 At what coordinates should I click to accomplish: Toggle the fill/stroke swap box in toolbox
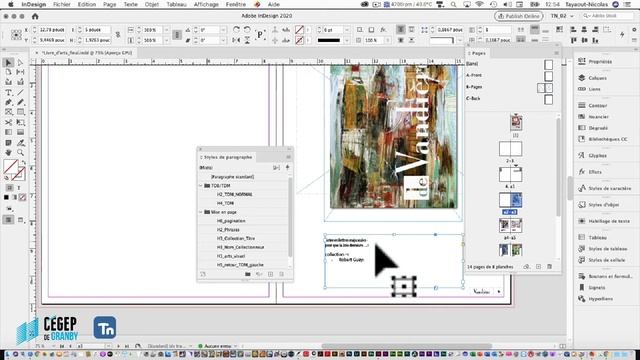tap(23, 162)
